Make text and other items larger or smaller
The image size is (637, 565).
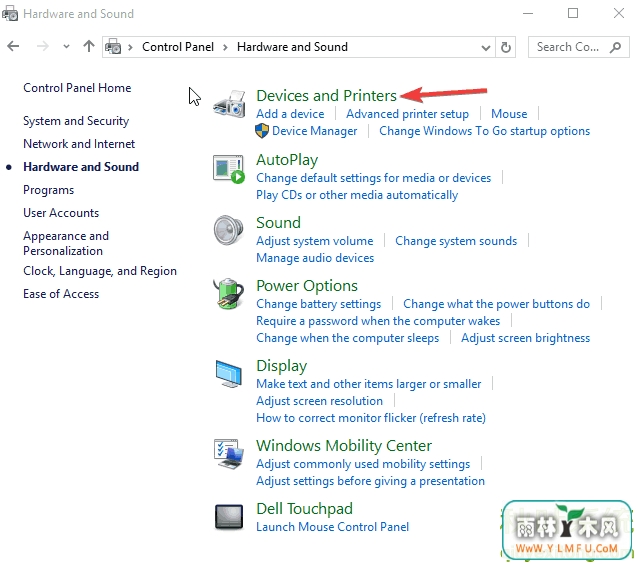click(x=368, y=384)
